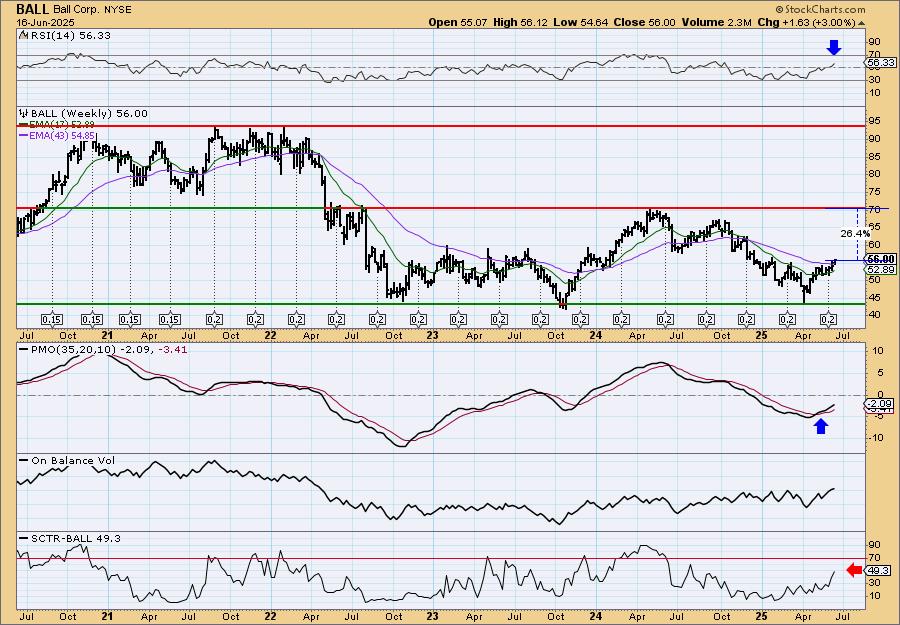This screenshot has width=900, height=625.
Task: Click the Open 55.07 value
Action: 459,22
